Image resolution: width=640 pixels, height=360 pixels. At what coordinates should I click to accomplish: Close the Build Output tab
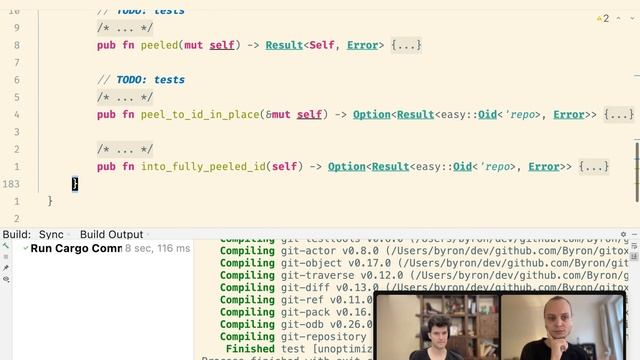coord(148,235)
